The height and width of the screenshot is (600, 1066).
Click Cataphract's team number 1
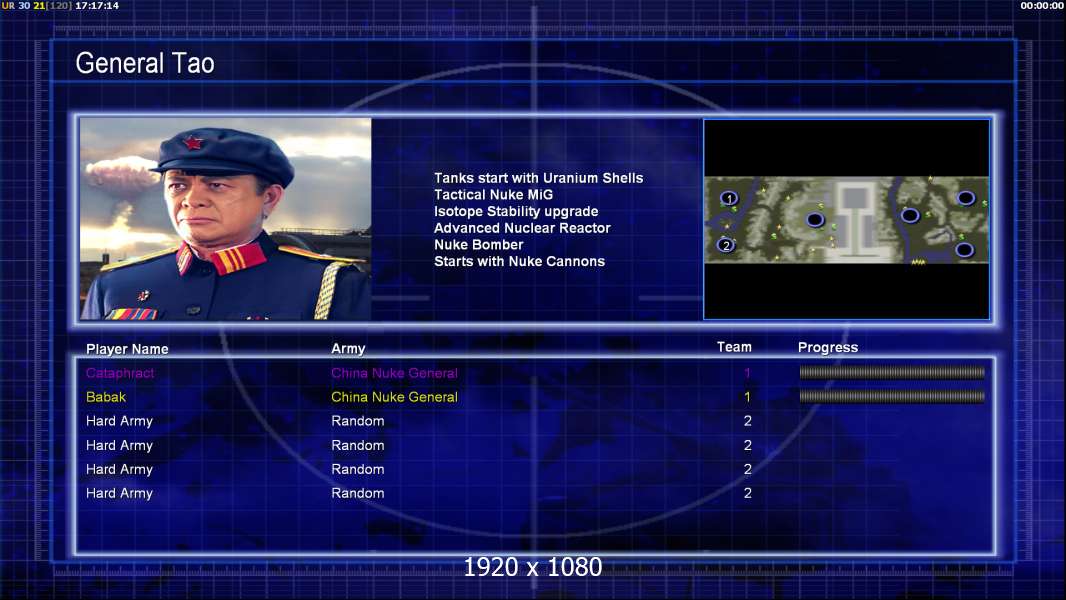pos(747,373)
